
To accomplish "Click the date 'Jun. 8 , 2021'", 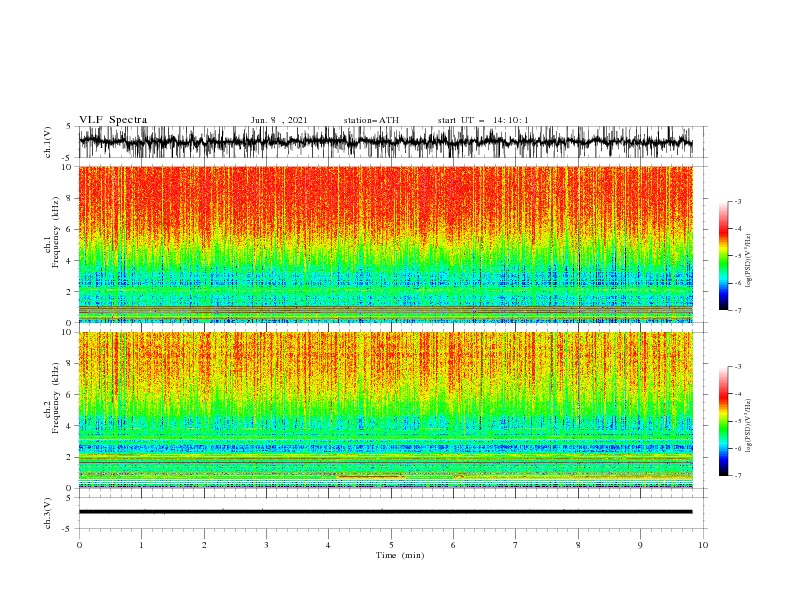I will [x=279, y=120].
